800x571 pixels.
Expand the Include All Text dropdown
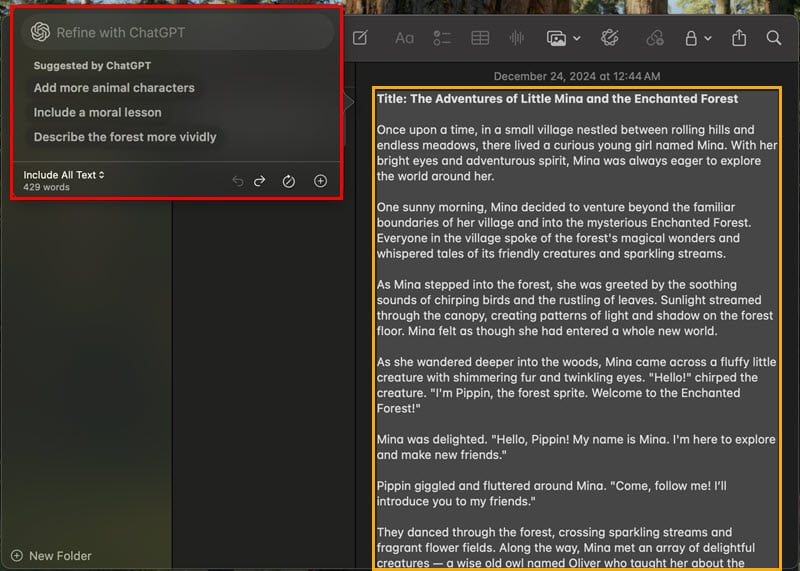pyautogui.click(x=64, y=175)
